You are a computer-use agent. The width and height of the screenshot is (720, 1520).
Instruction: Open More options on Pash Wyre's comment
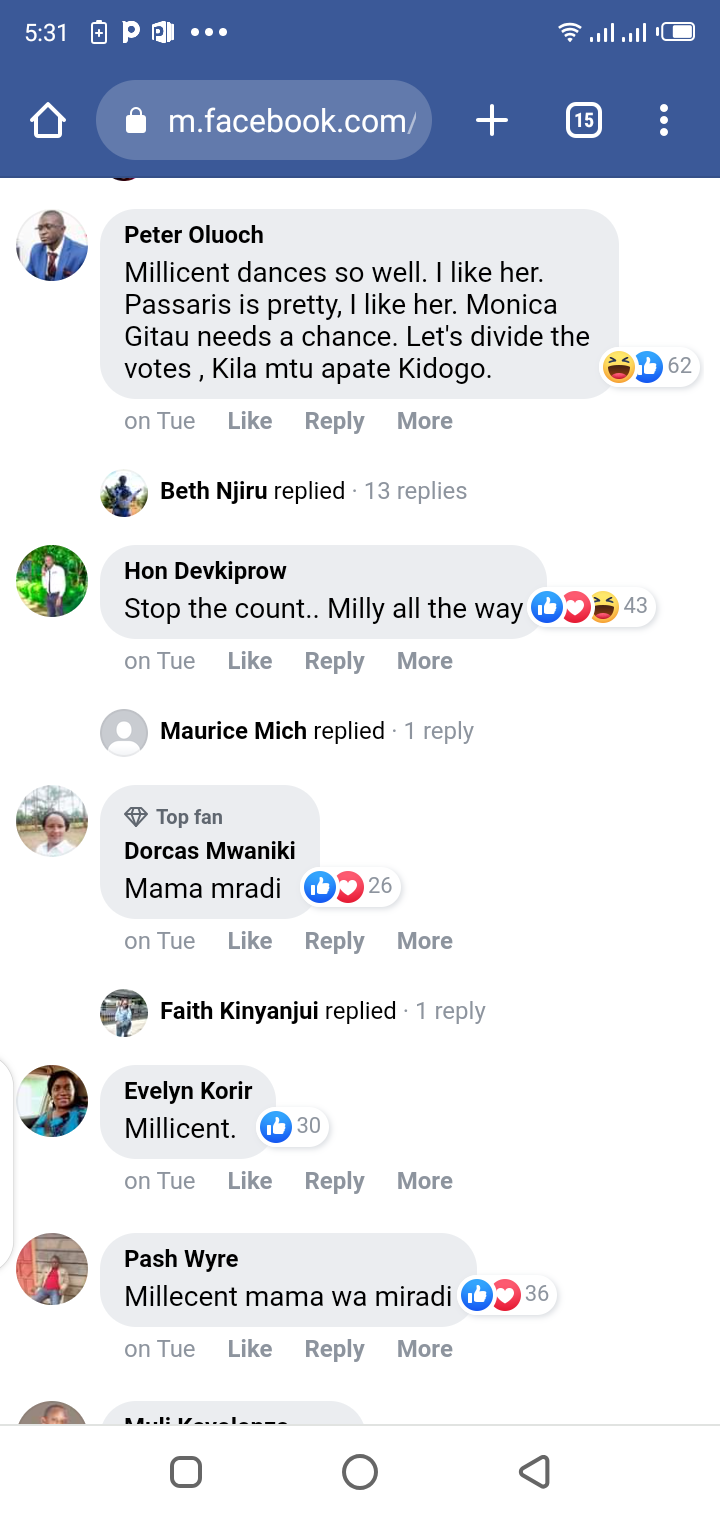pyautogui.click(x=424, y=1349)
